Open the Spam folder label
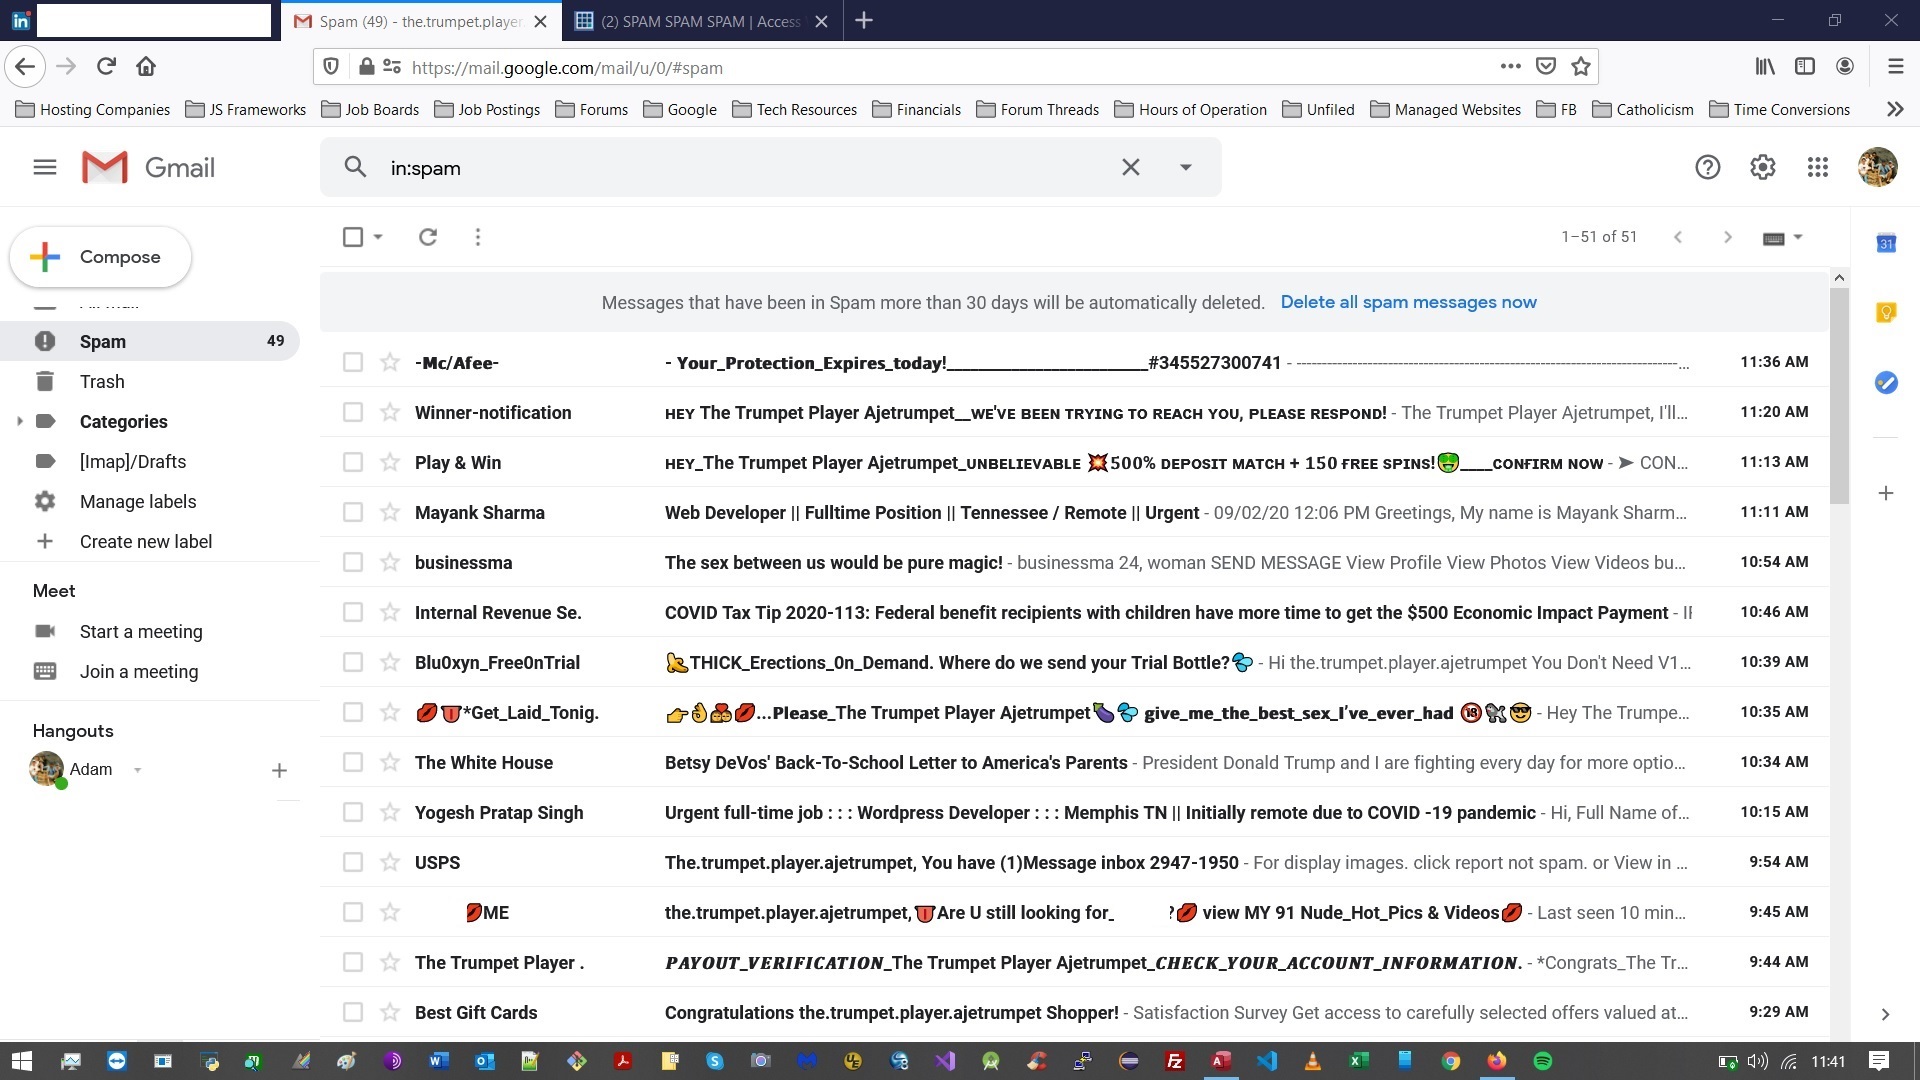This screenshot has width=1920, height=1080. click(x=150, y=341)
